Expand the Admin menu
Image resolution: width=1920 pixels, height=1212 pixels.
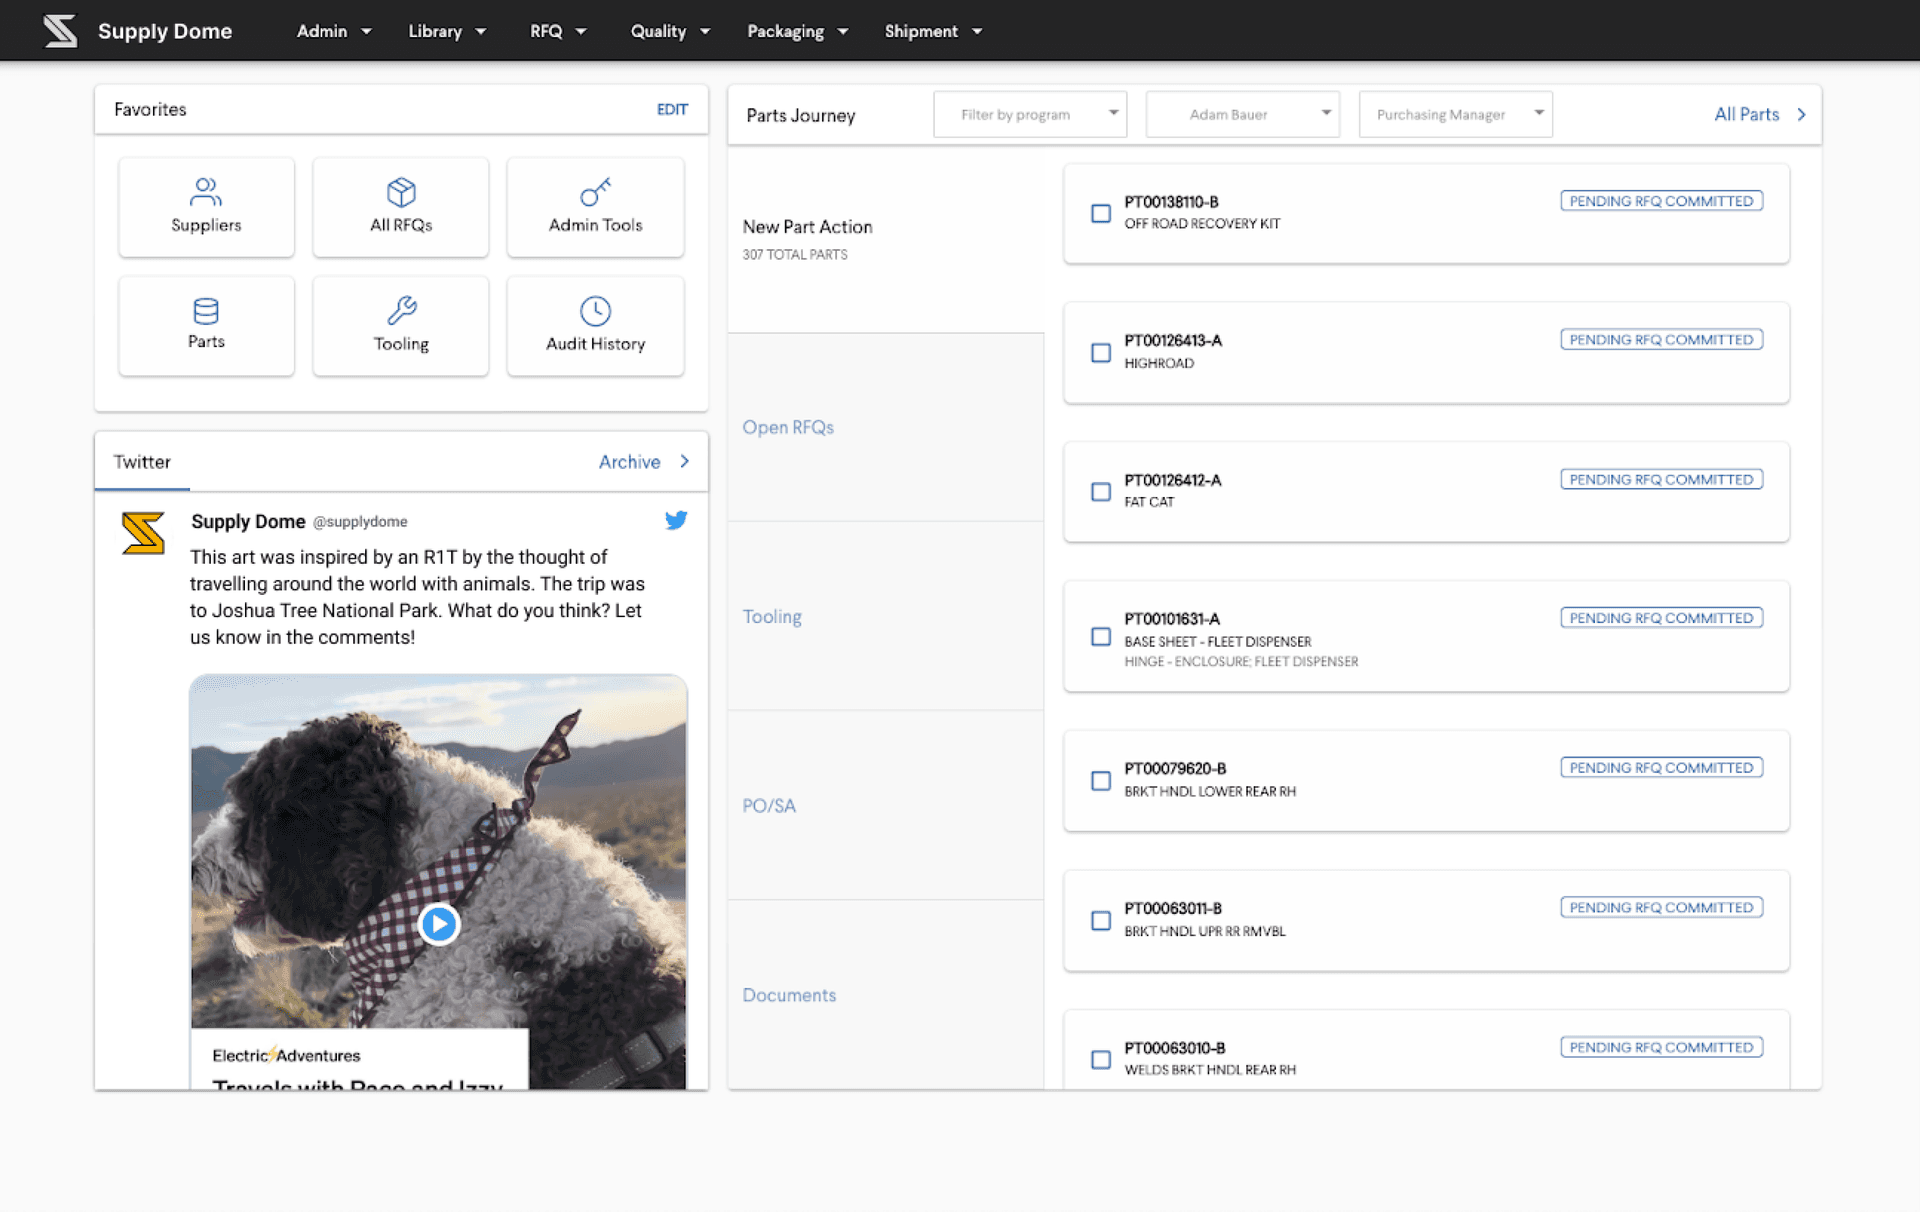334,31
